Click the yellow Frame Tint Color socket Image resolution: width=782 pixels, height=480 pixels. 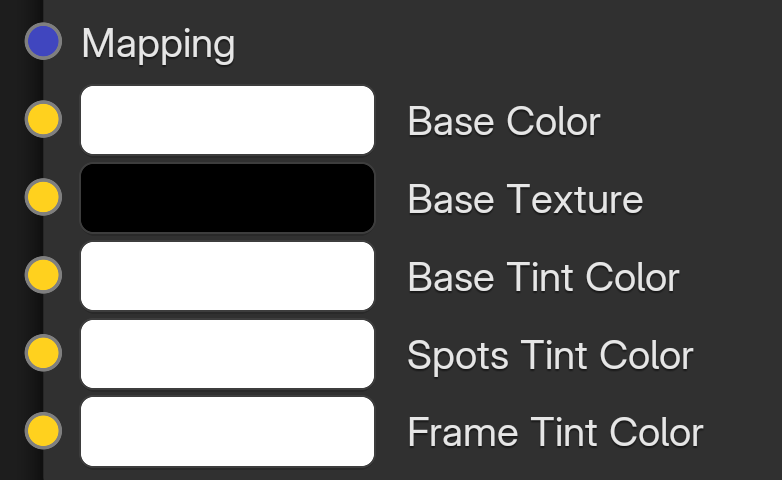[x=43, y=431]
